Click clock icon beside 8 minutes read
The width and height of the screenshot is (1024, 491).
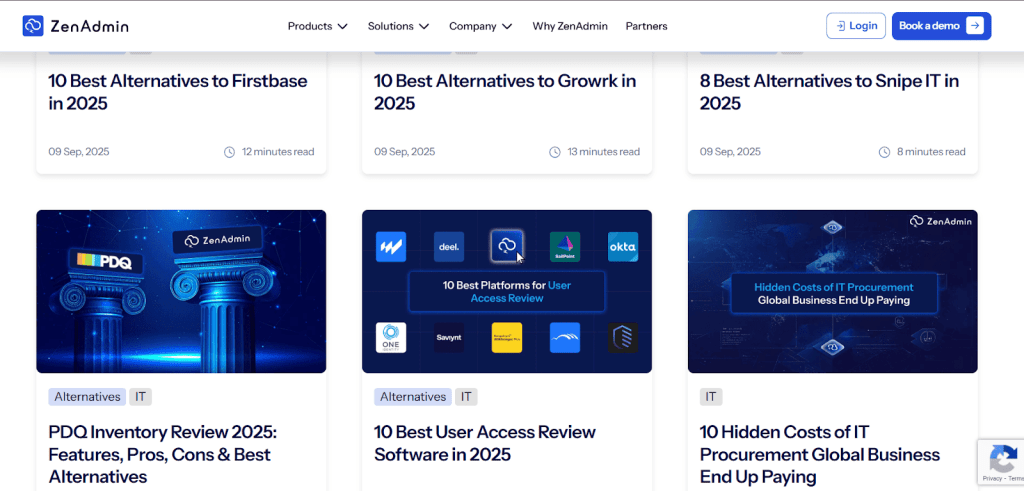click(x=884, y=152)
